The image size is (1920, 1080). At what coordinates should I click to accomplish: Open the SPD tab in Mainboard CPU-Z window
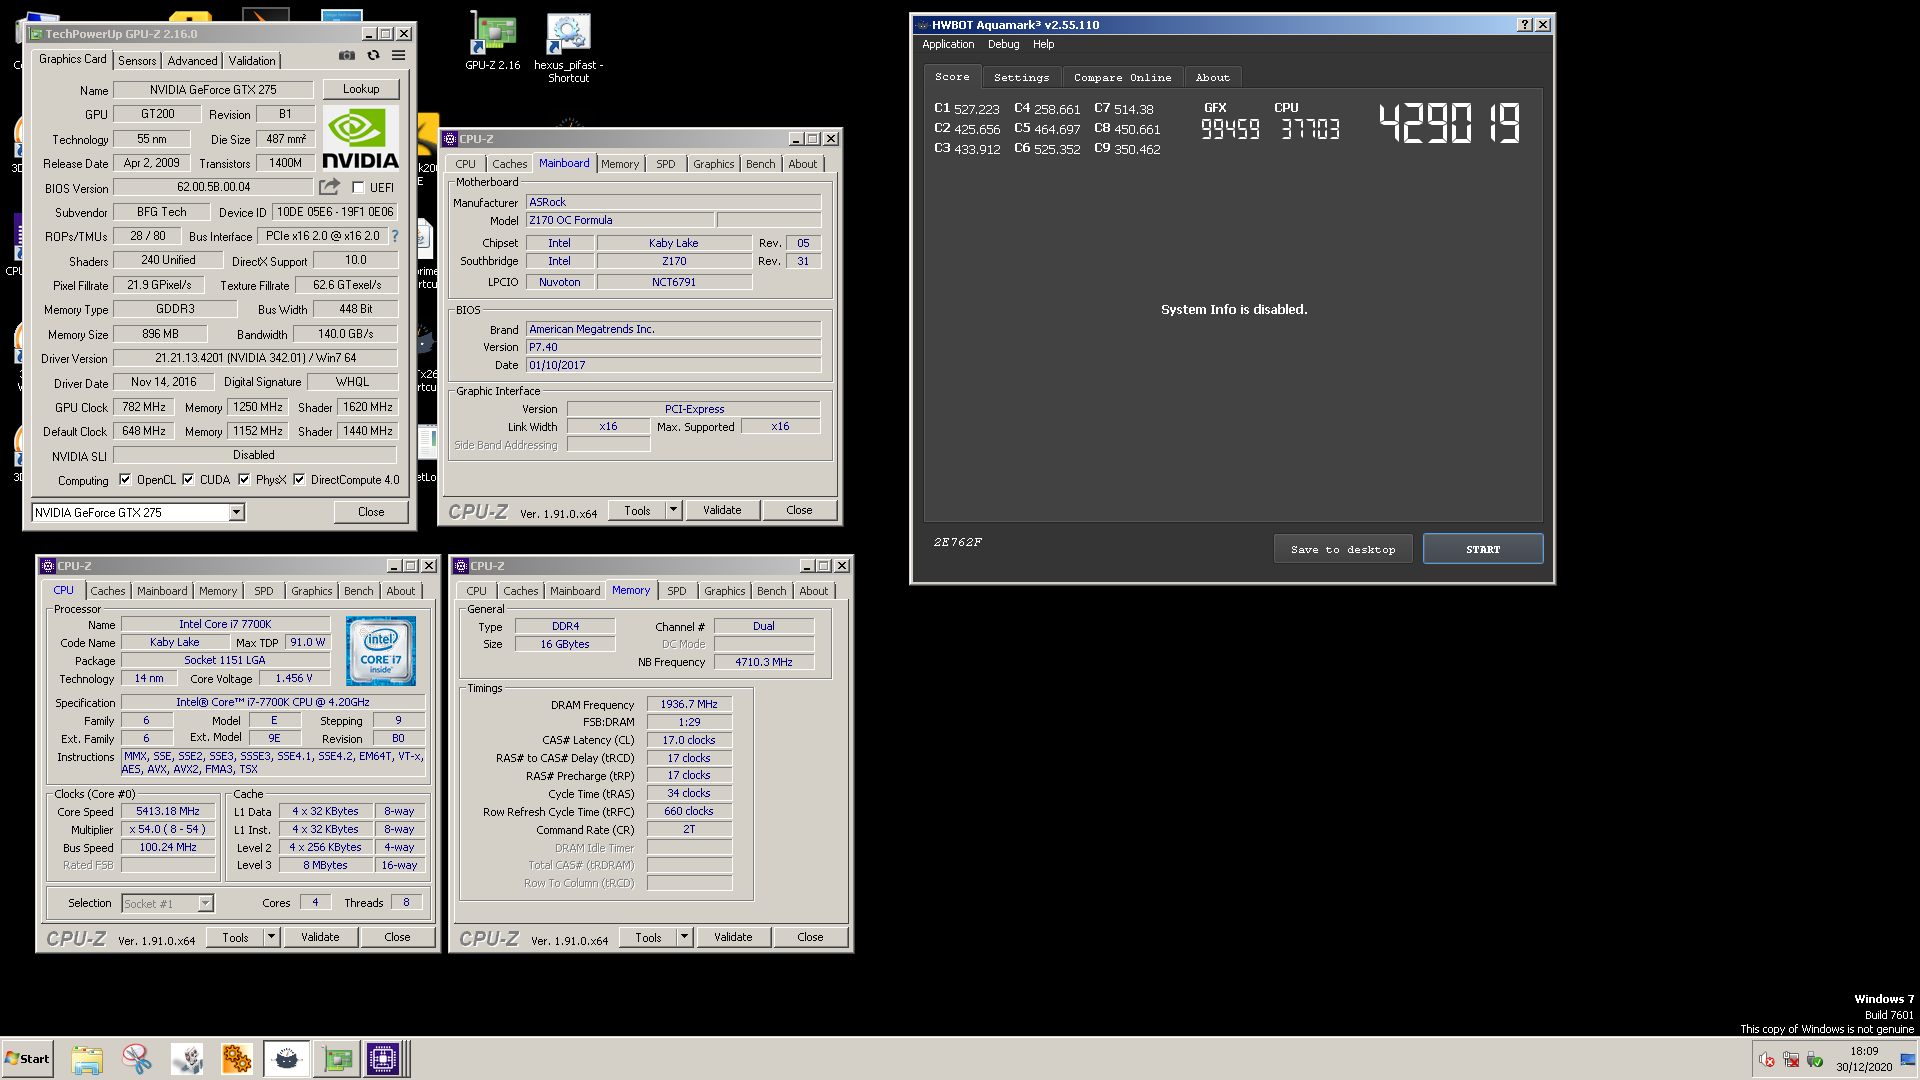pos(666,164)
